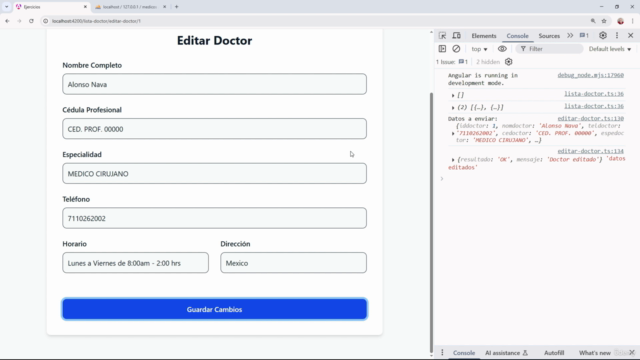Focus the Horario field

point(136,262)
